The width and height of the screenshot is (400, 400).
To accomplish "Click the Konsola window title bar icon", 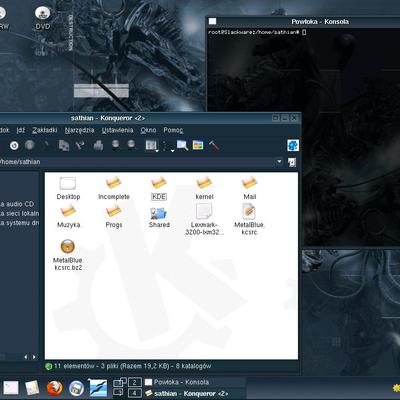I will (212, 22).
